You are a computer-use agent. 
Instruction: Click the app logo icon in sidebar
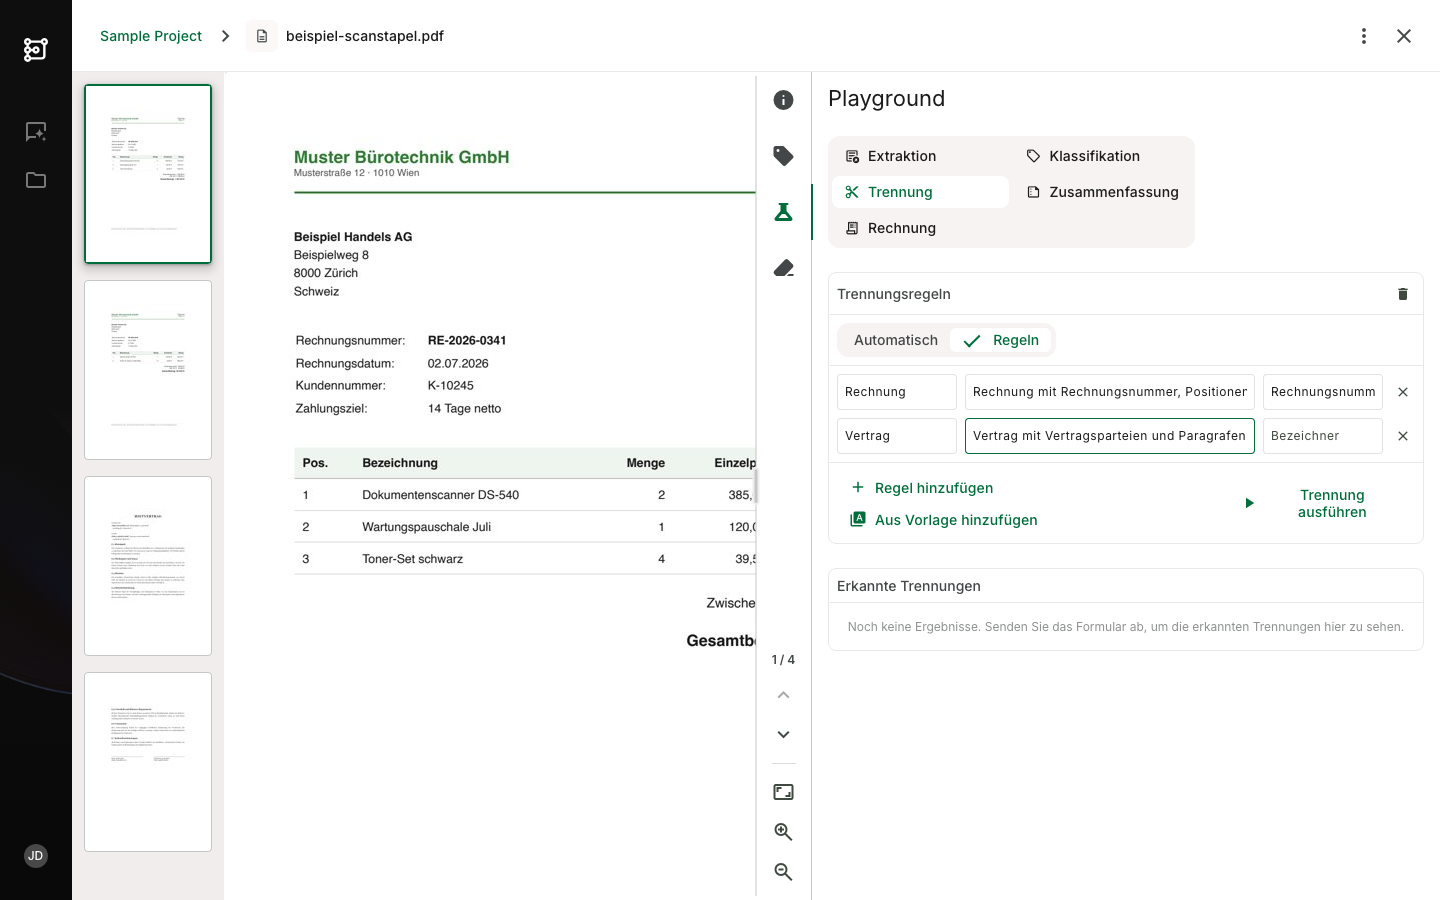36,49
